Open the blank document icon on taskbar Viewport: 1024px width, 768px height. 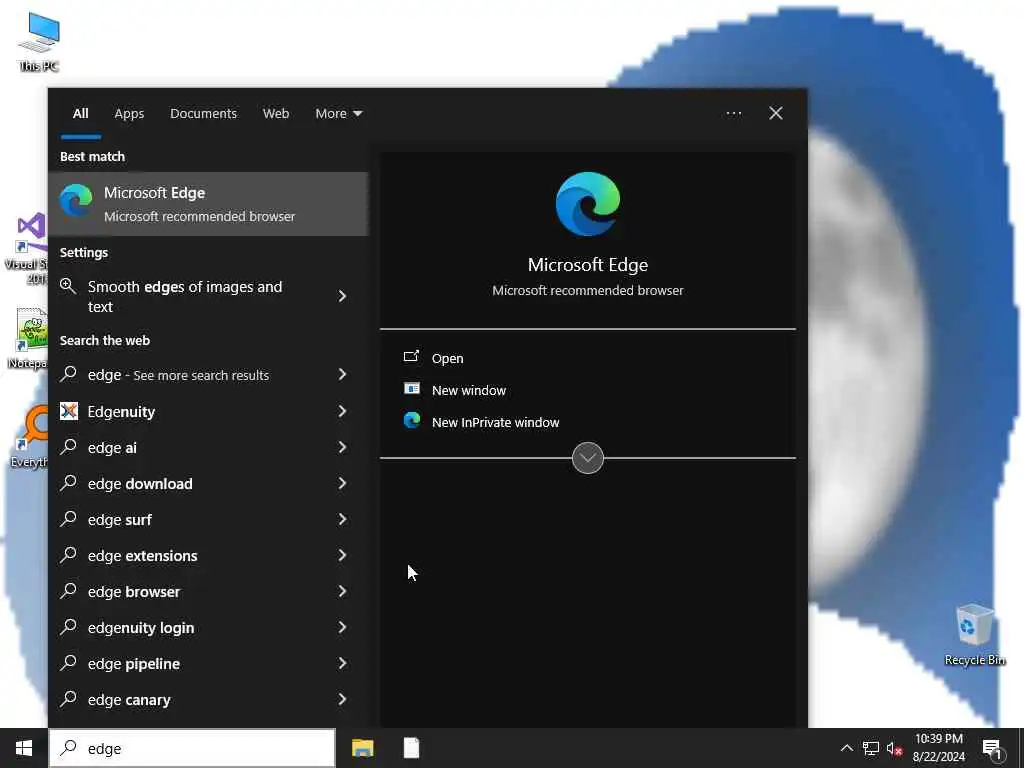tap(411, 748)
